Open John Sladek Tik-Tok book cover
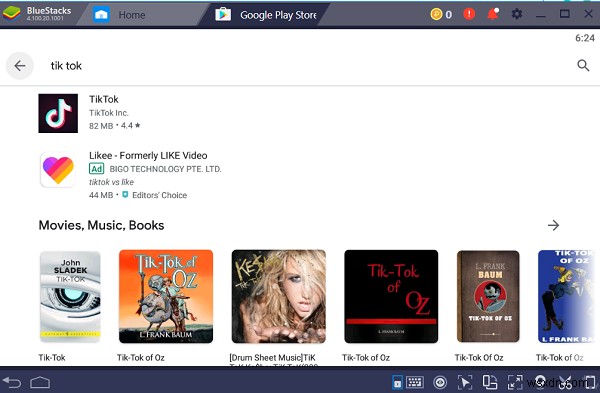 pos(70,297)
